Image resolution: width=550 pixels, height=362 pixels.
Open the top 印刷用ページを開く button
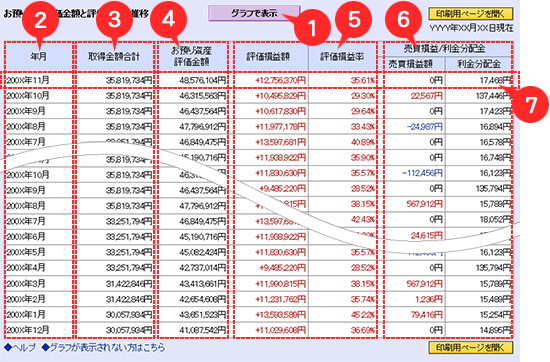[x=471, y=14]
